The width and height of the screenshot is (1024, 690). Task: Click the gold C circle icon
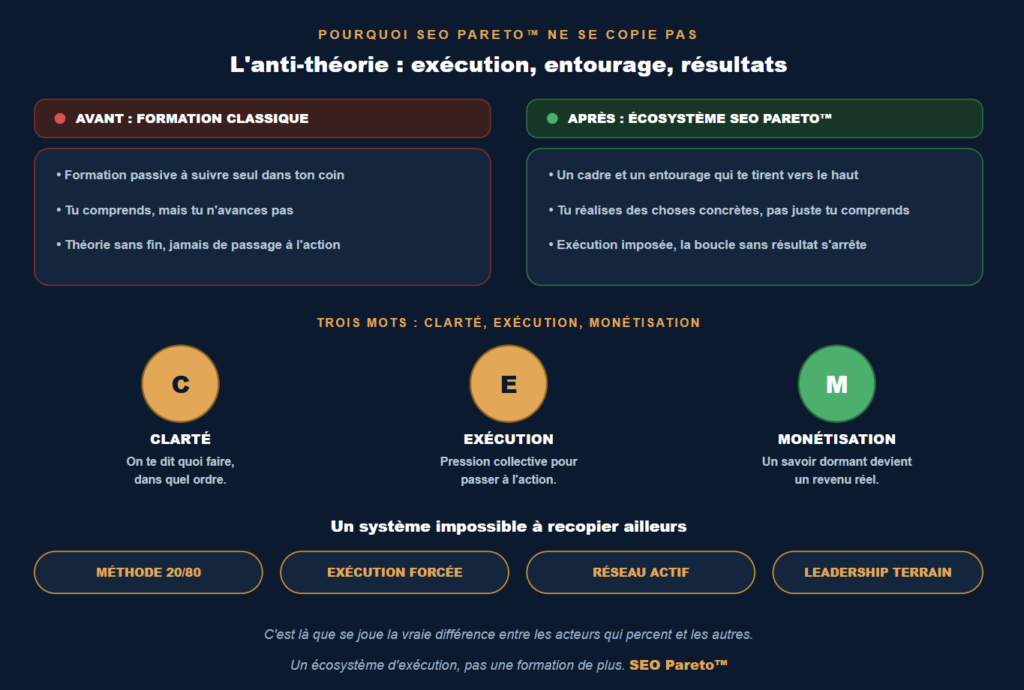(x=180, y=384)
